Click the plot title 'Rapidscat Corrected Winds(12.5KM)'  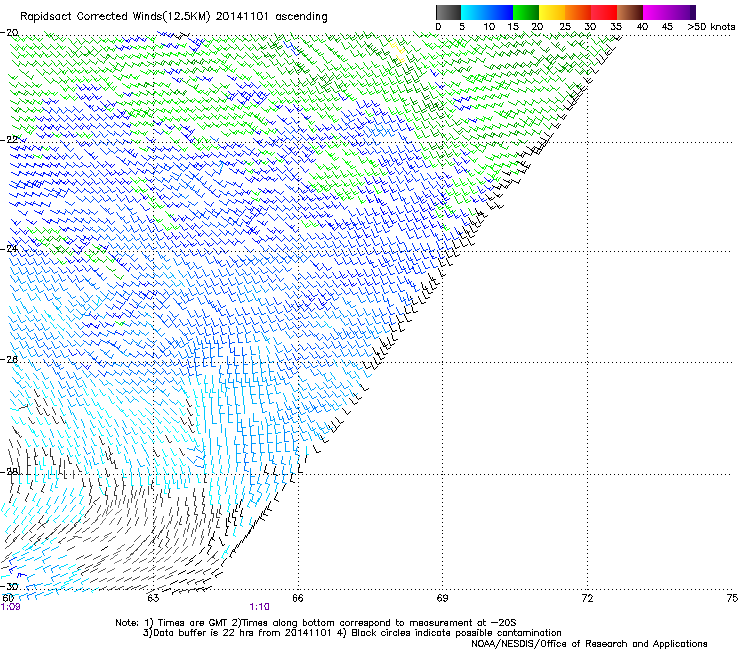coord(115,17)
